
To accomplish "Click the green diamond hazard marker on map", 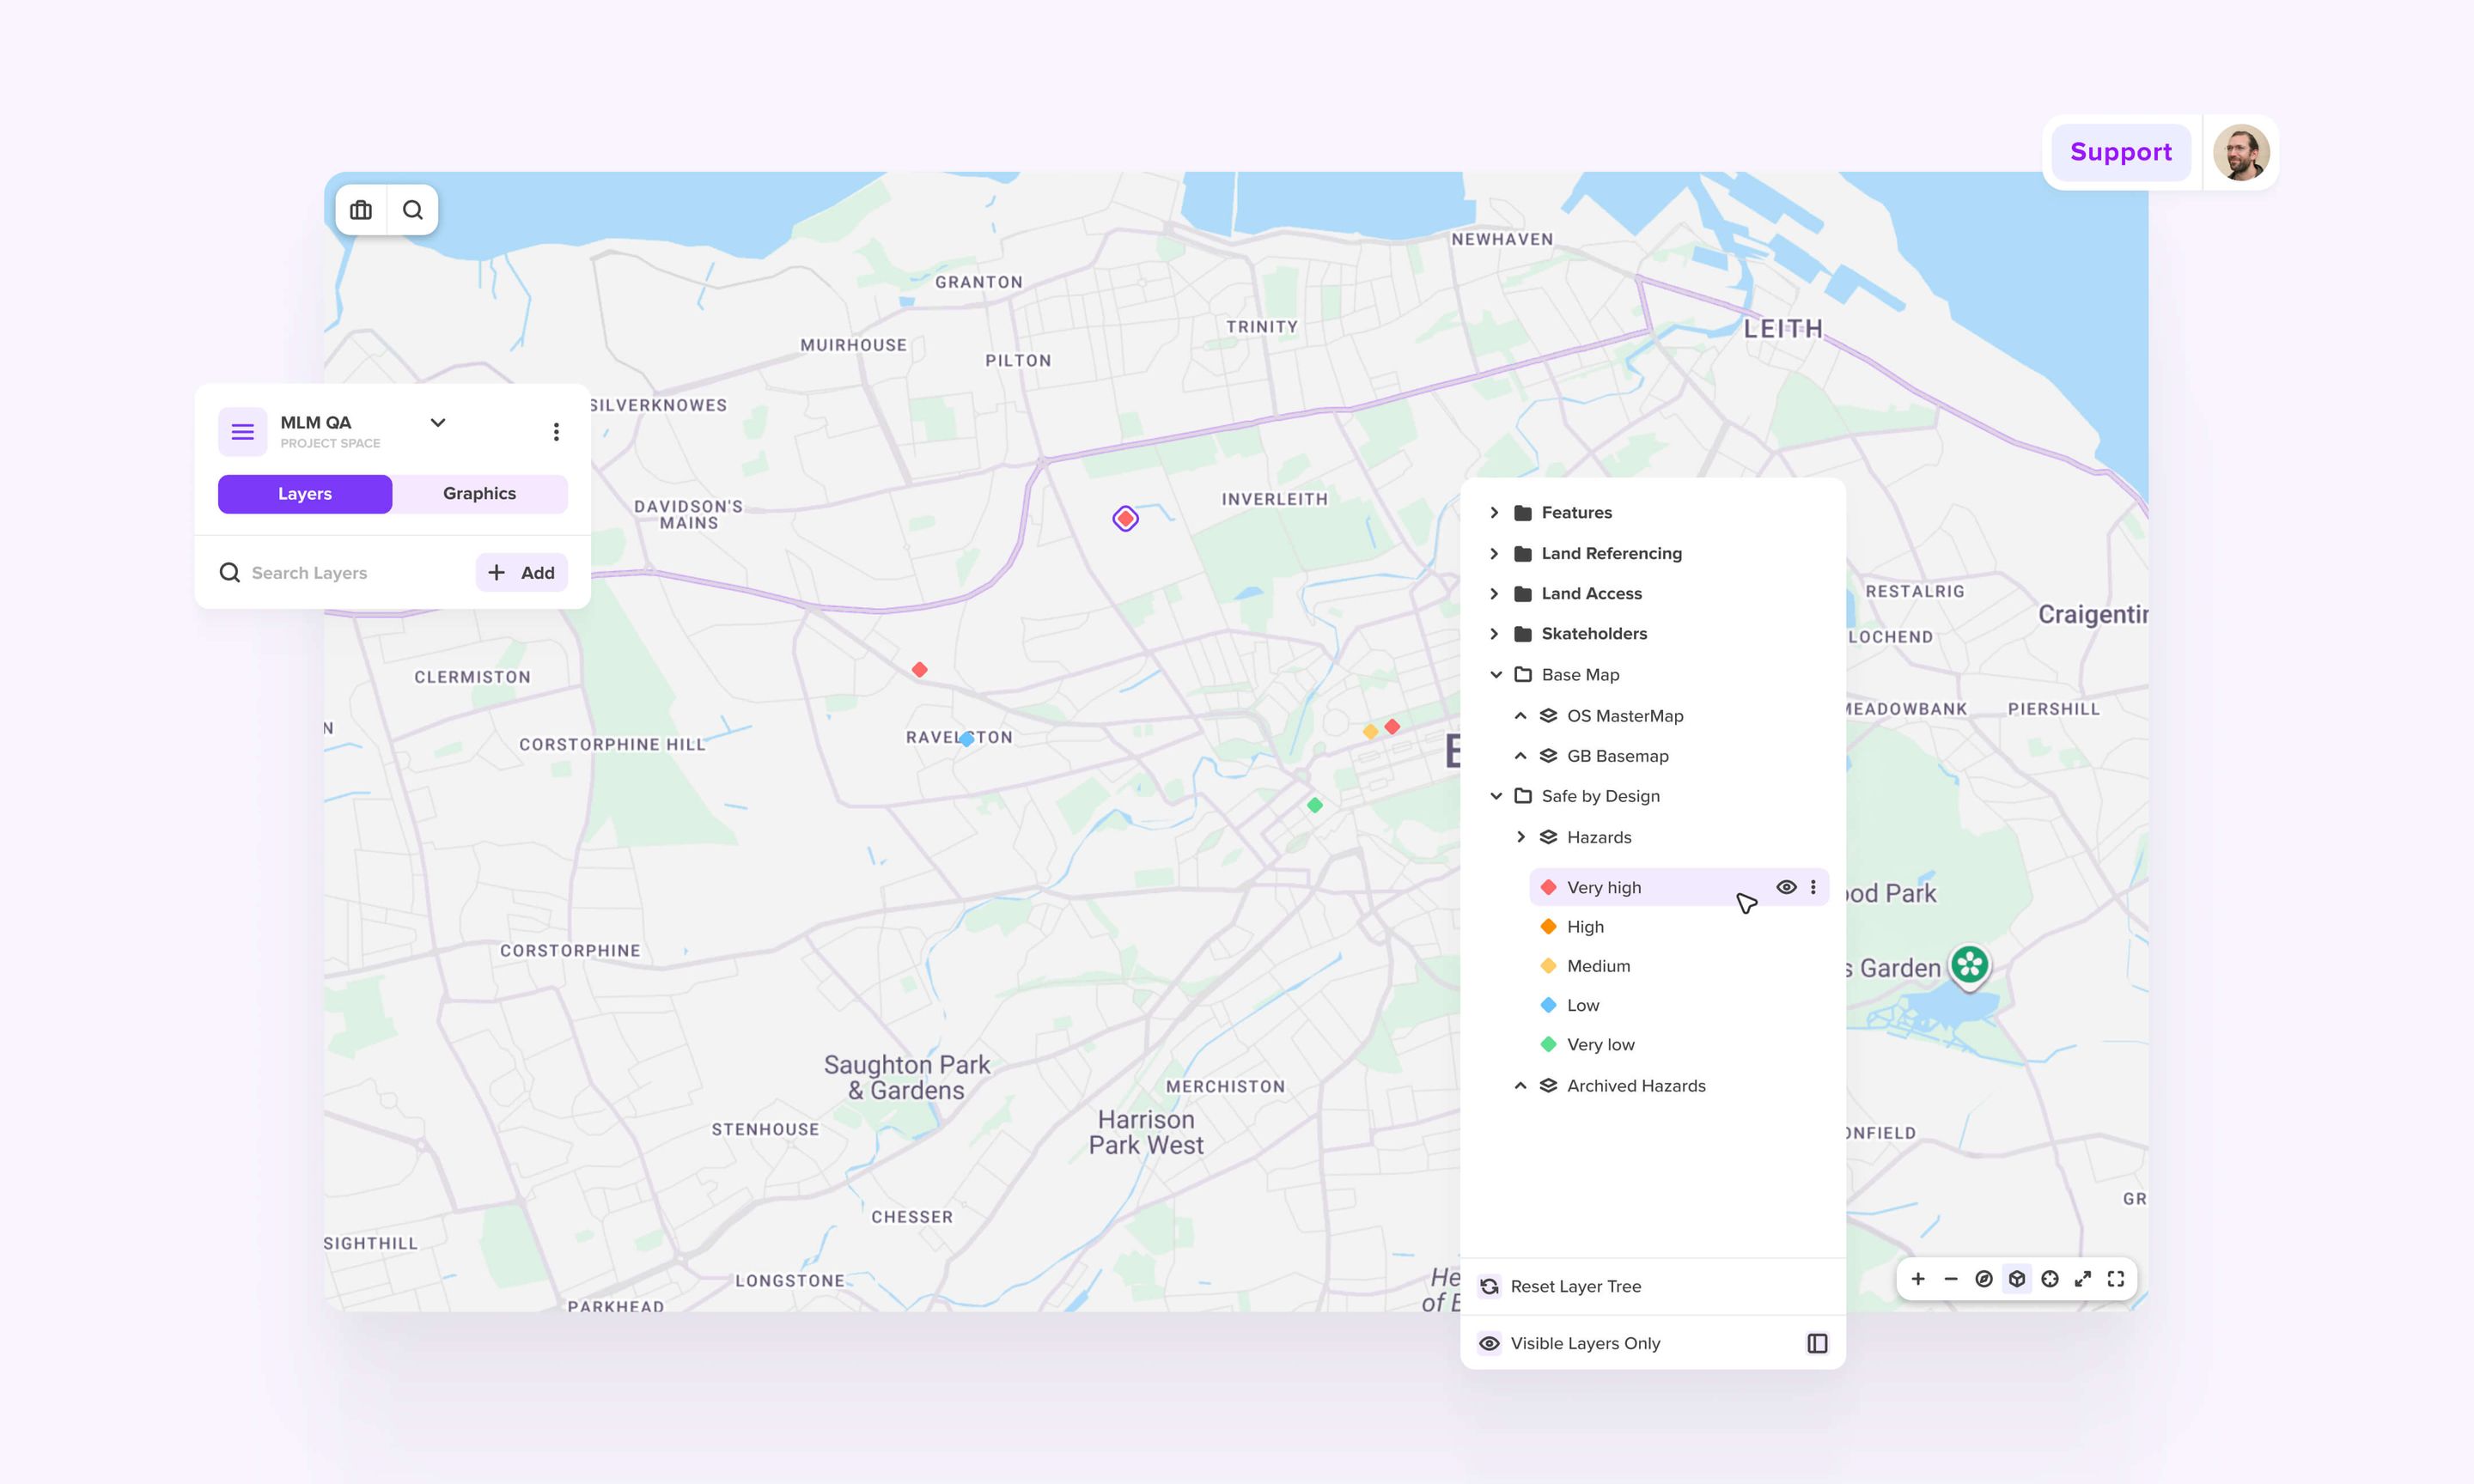I will [1315, 805].
